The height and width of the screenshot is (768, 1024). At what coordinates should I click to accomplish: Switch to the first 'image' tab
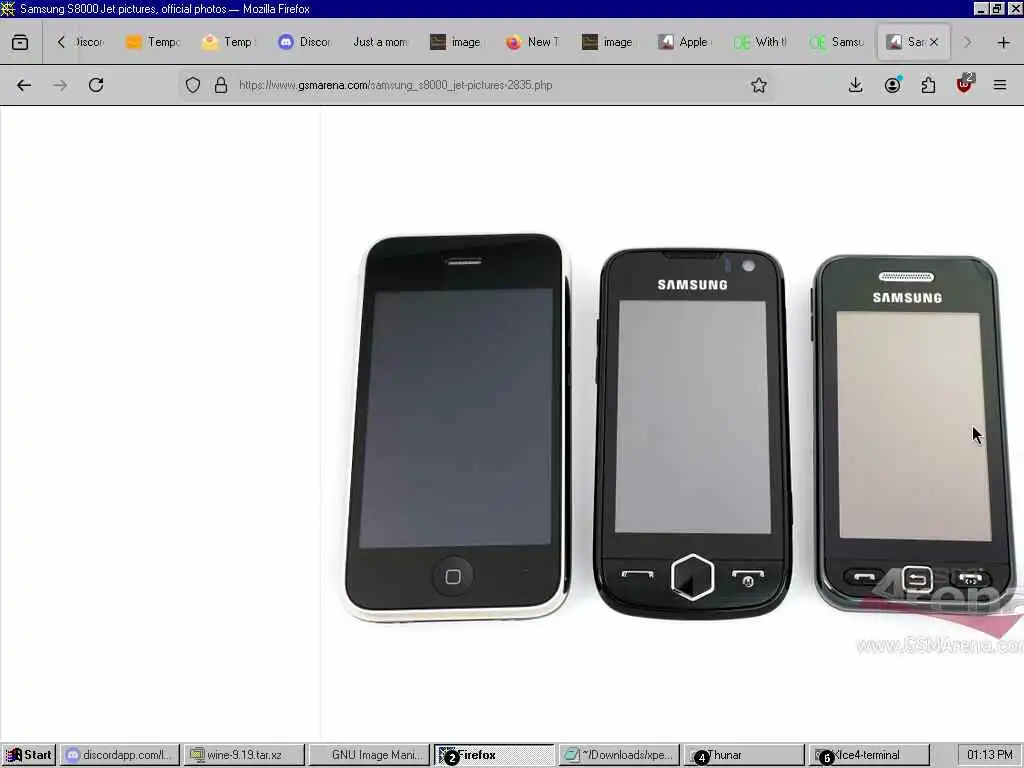point(456,42)
